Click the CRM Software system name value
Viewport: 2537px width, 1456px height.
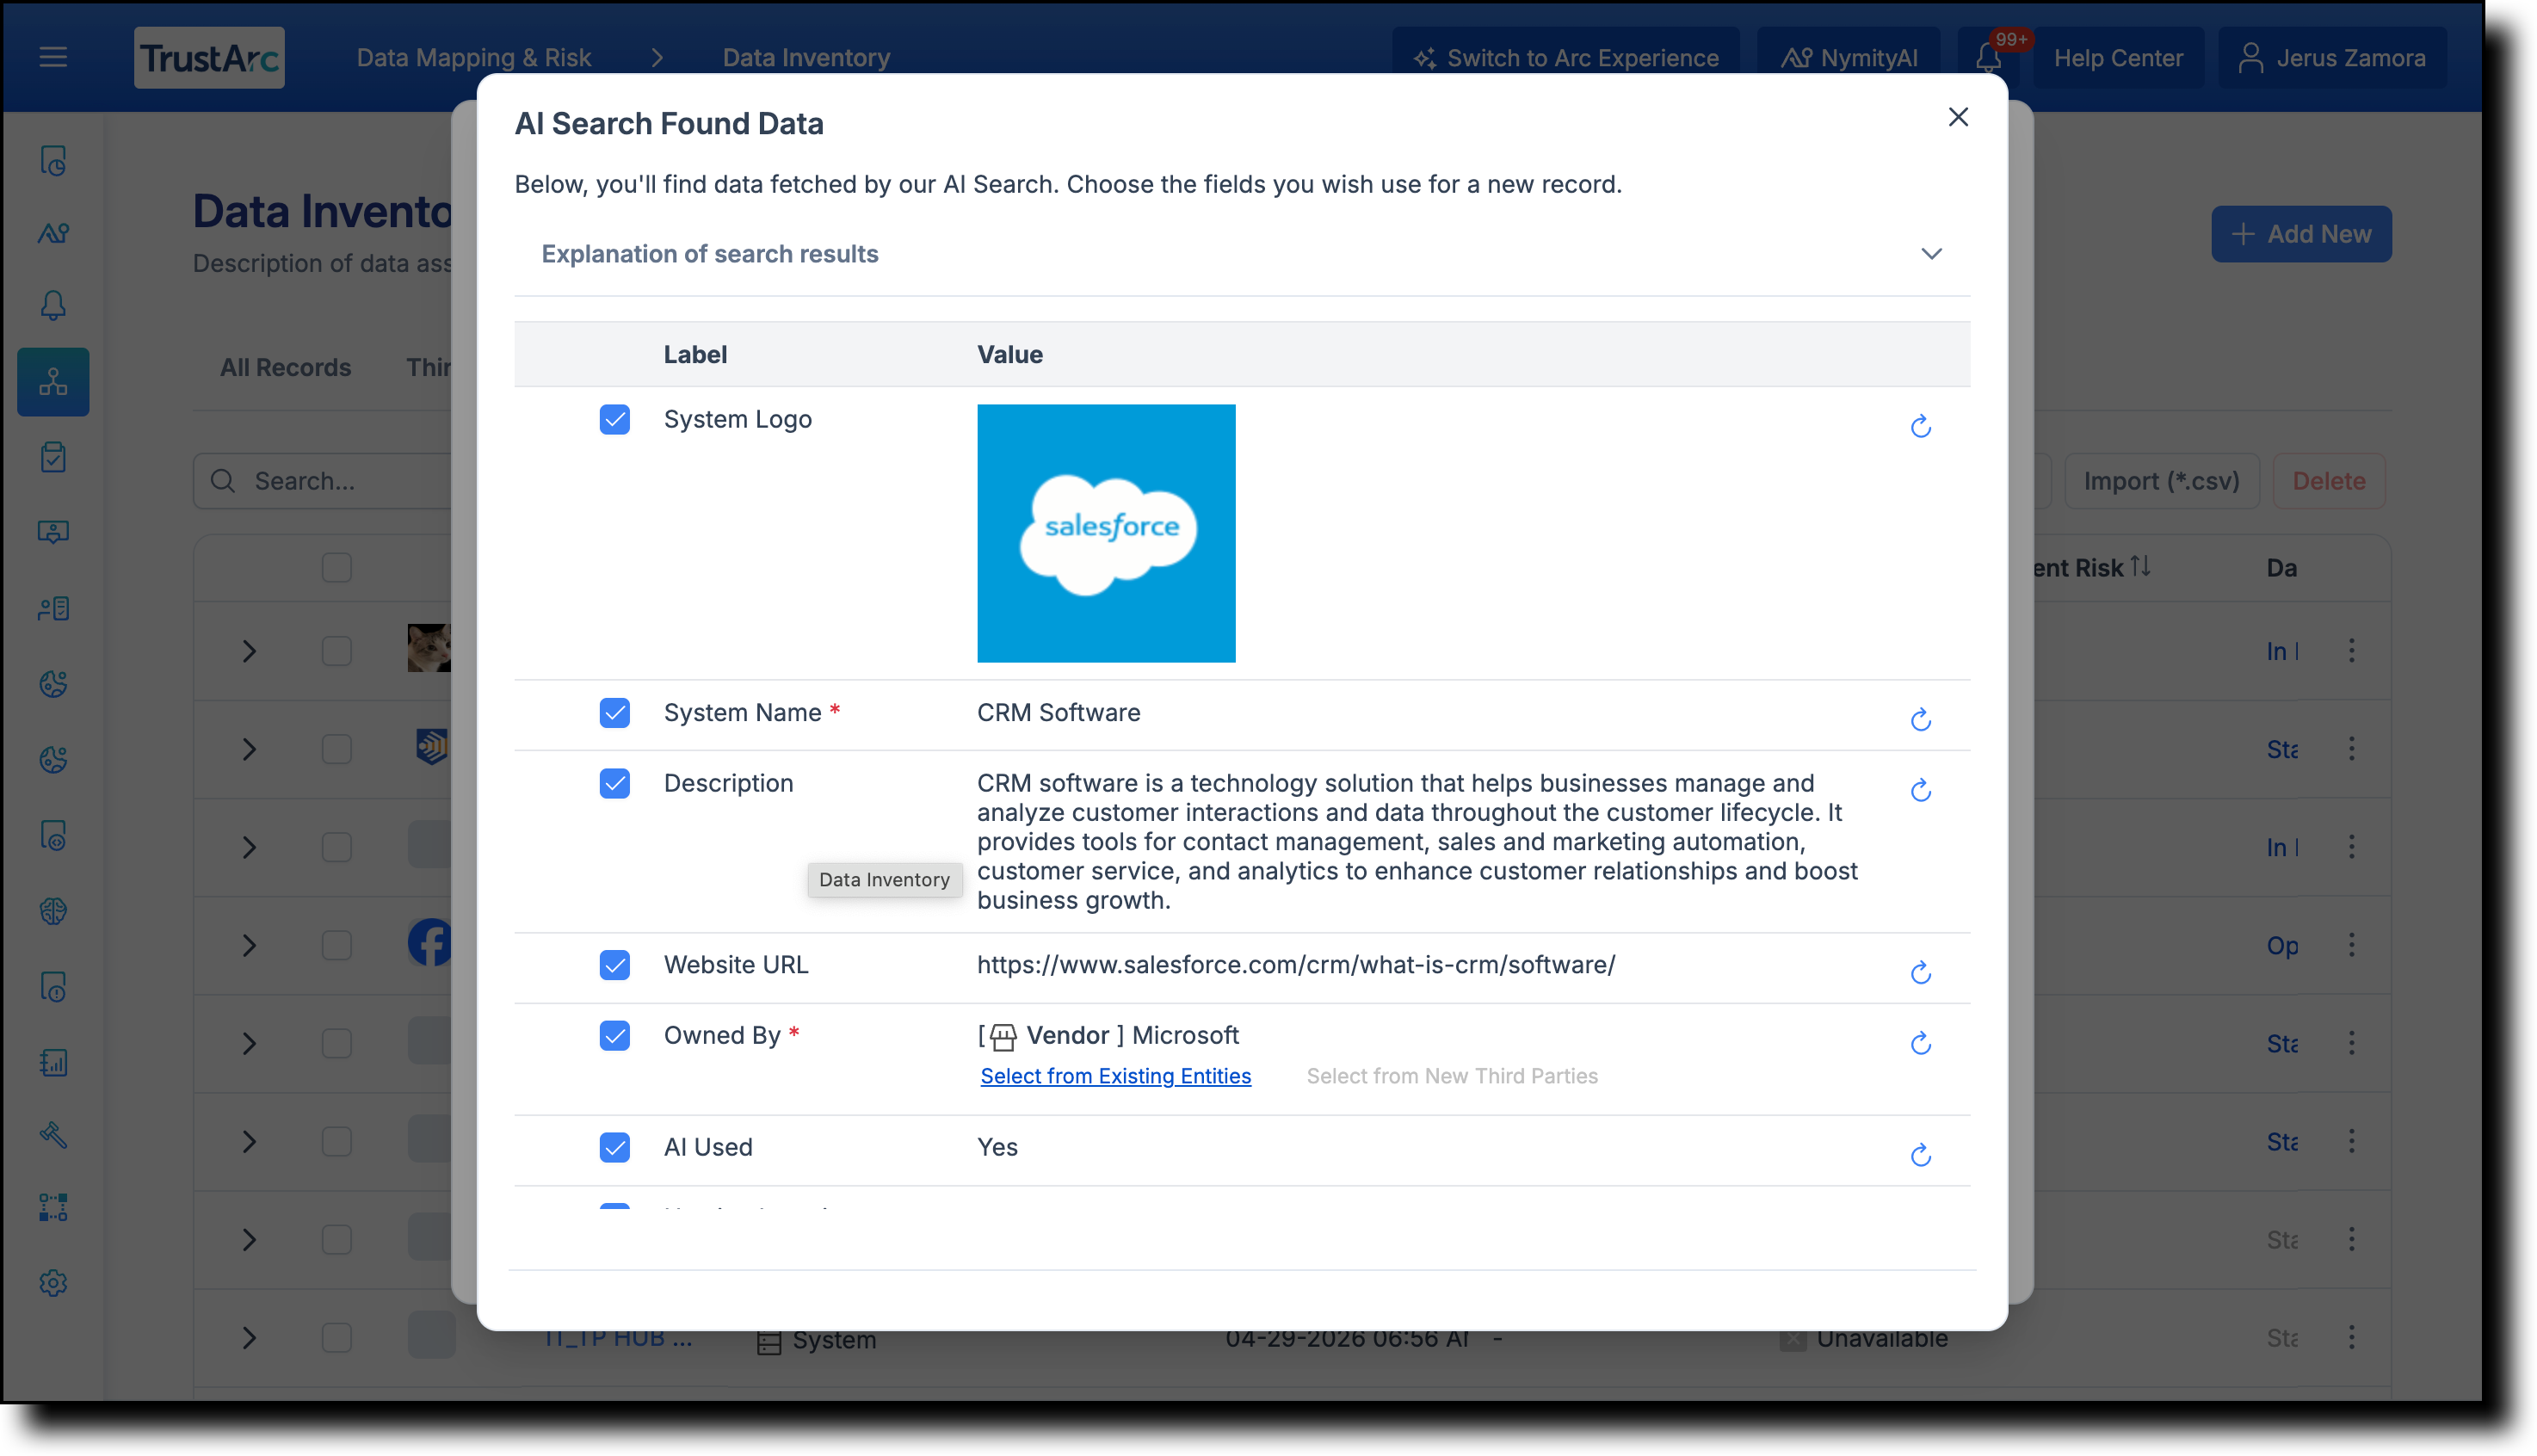(1058, 713)
